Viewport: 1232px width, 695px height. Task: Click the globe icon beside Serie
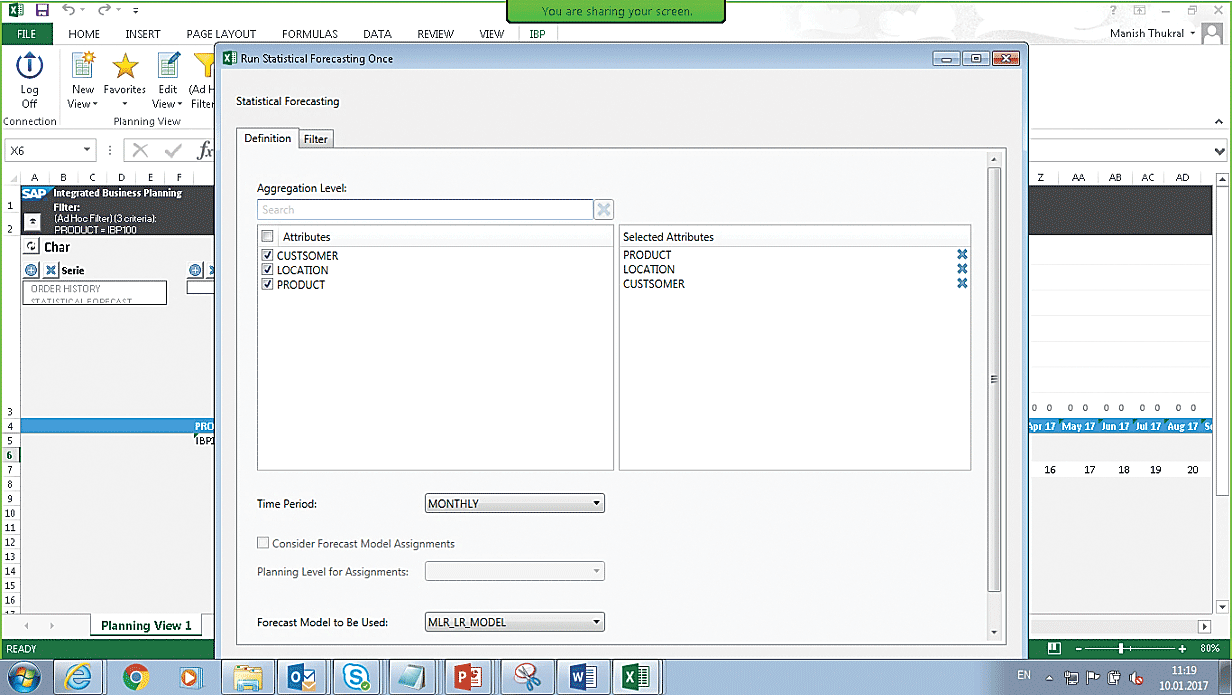tap(31, 270)
